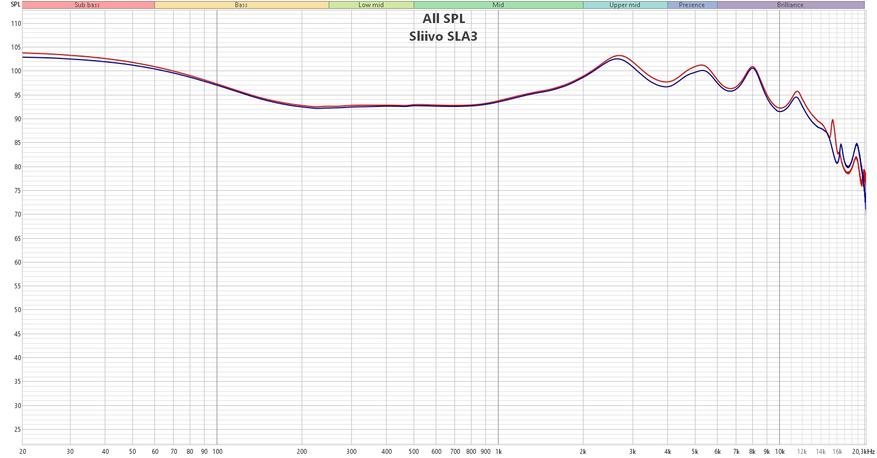
Task: Select the 25 SPL axis value
Action: tap(17, 430)
